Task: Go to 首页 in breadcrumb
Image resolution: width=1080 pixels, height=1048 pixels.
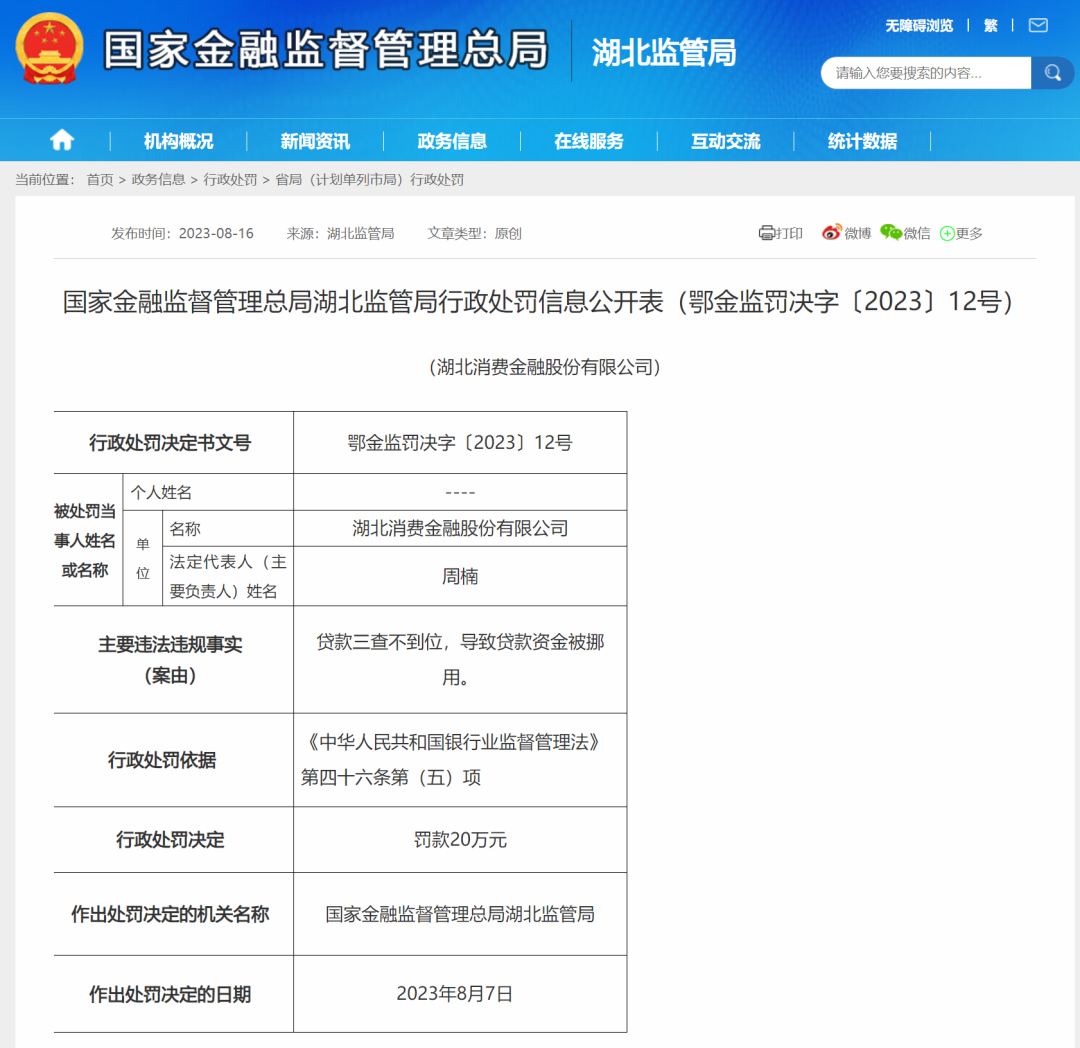Action: [x=100, y=180]
